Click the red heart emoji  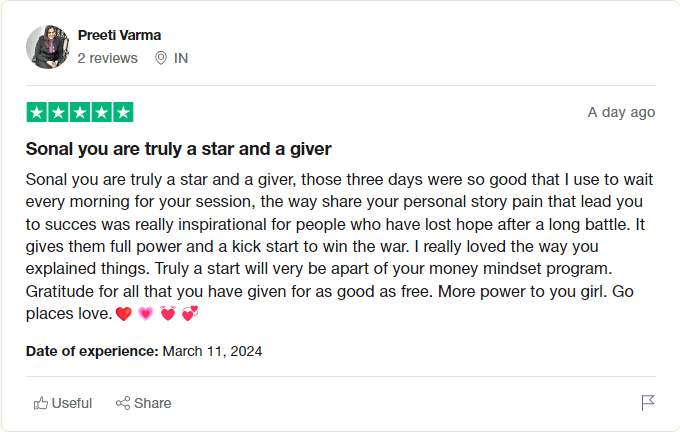pos(124,316)
